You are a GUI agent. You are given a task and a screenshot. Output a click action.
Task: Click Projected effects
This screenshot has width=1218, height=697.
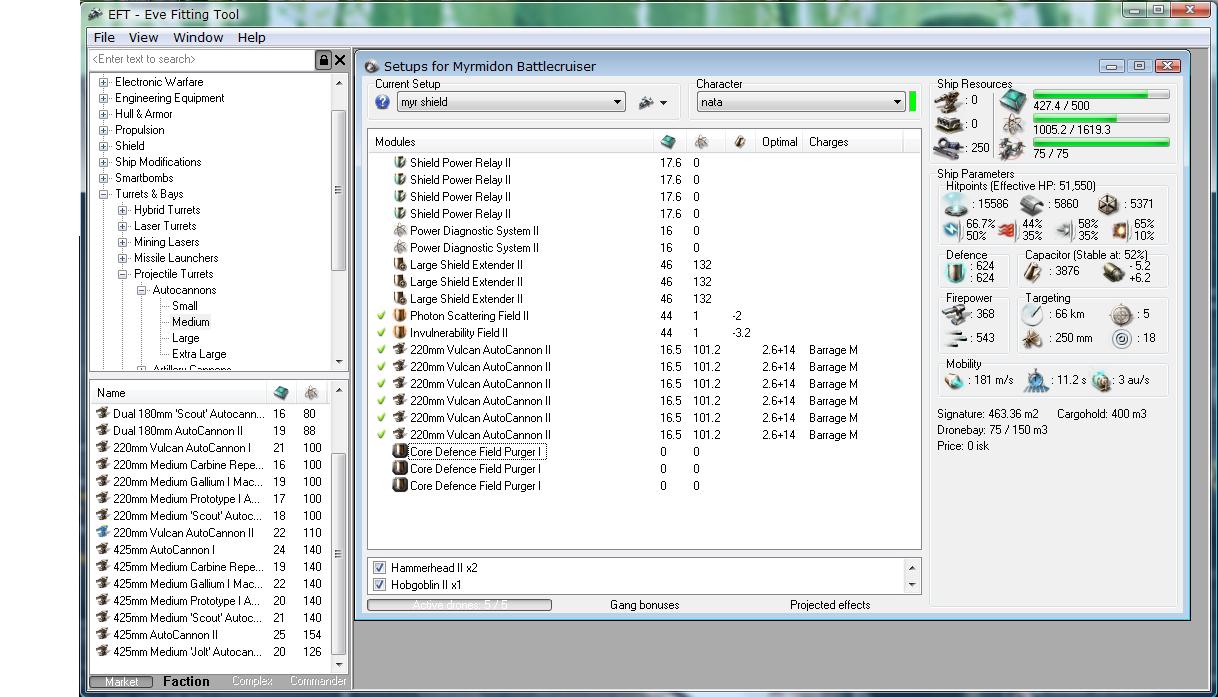(x=829, y=605)
